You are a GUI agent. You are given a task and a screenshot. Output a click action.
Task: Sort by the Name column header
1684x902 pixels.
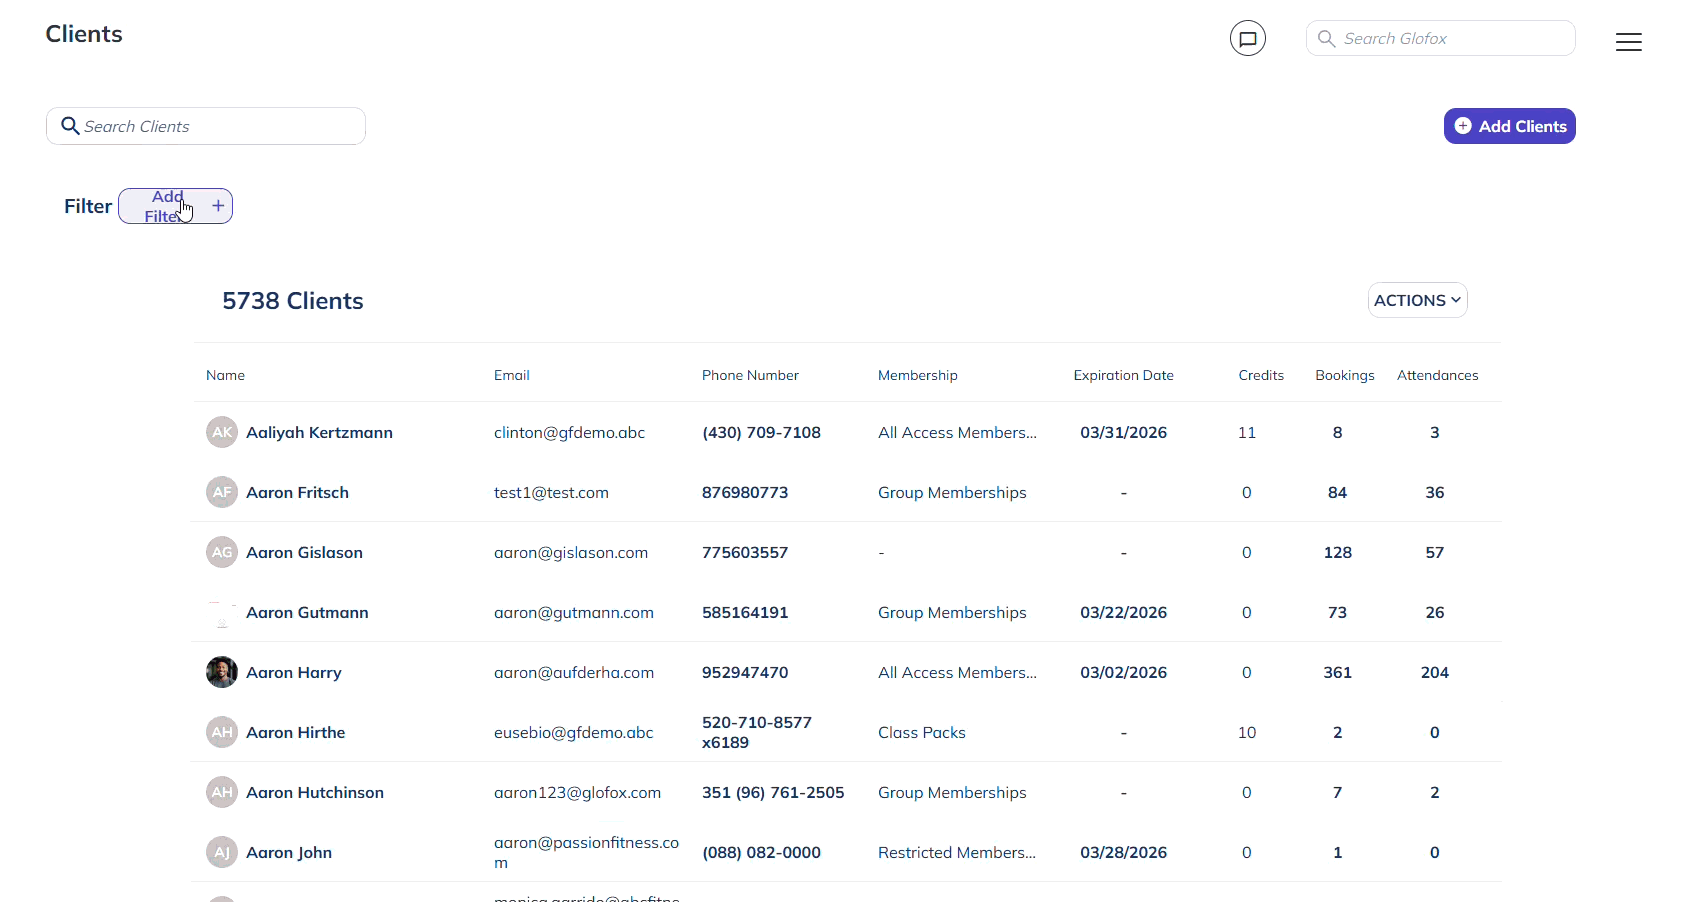click(x=225, y=375)
